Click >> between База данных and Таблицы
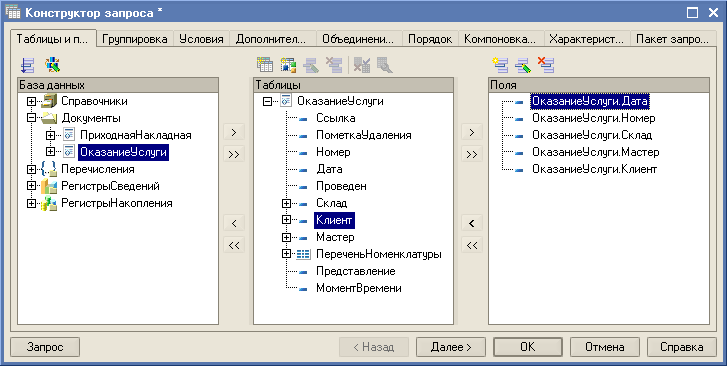 (x=234, y=154)
